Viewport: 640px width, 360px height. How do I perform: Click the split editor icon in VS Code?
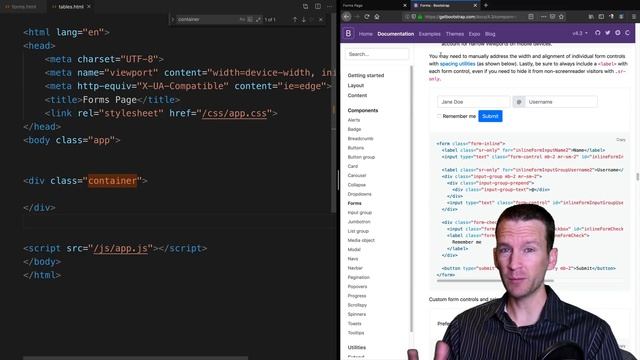click(x=318, y=6)
